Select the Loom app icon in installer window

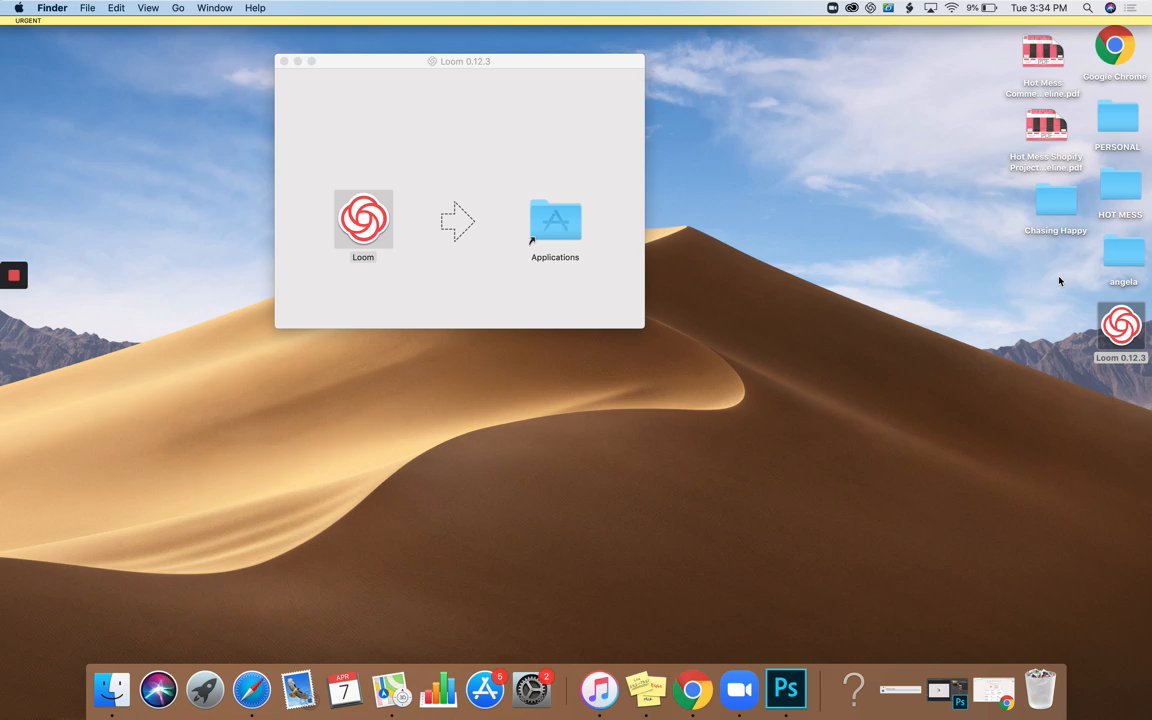point(364,219)
